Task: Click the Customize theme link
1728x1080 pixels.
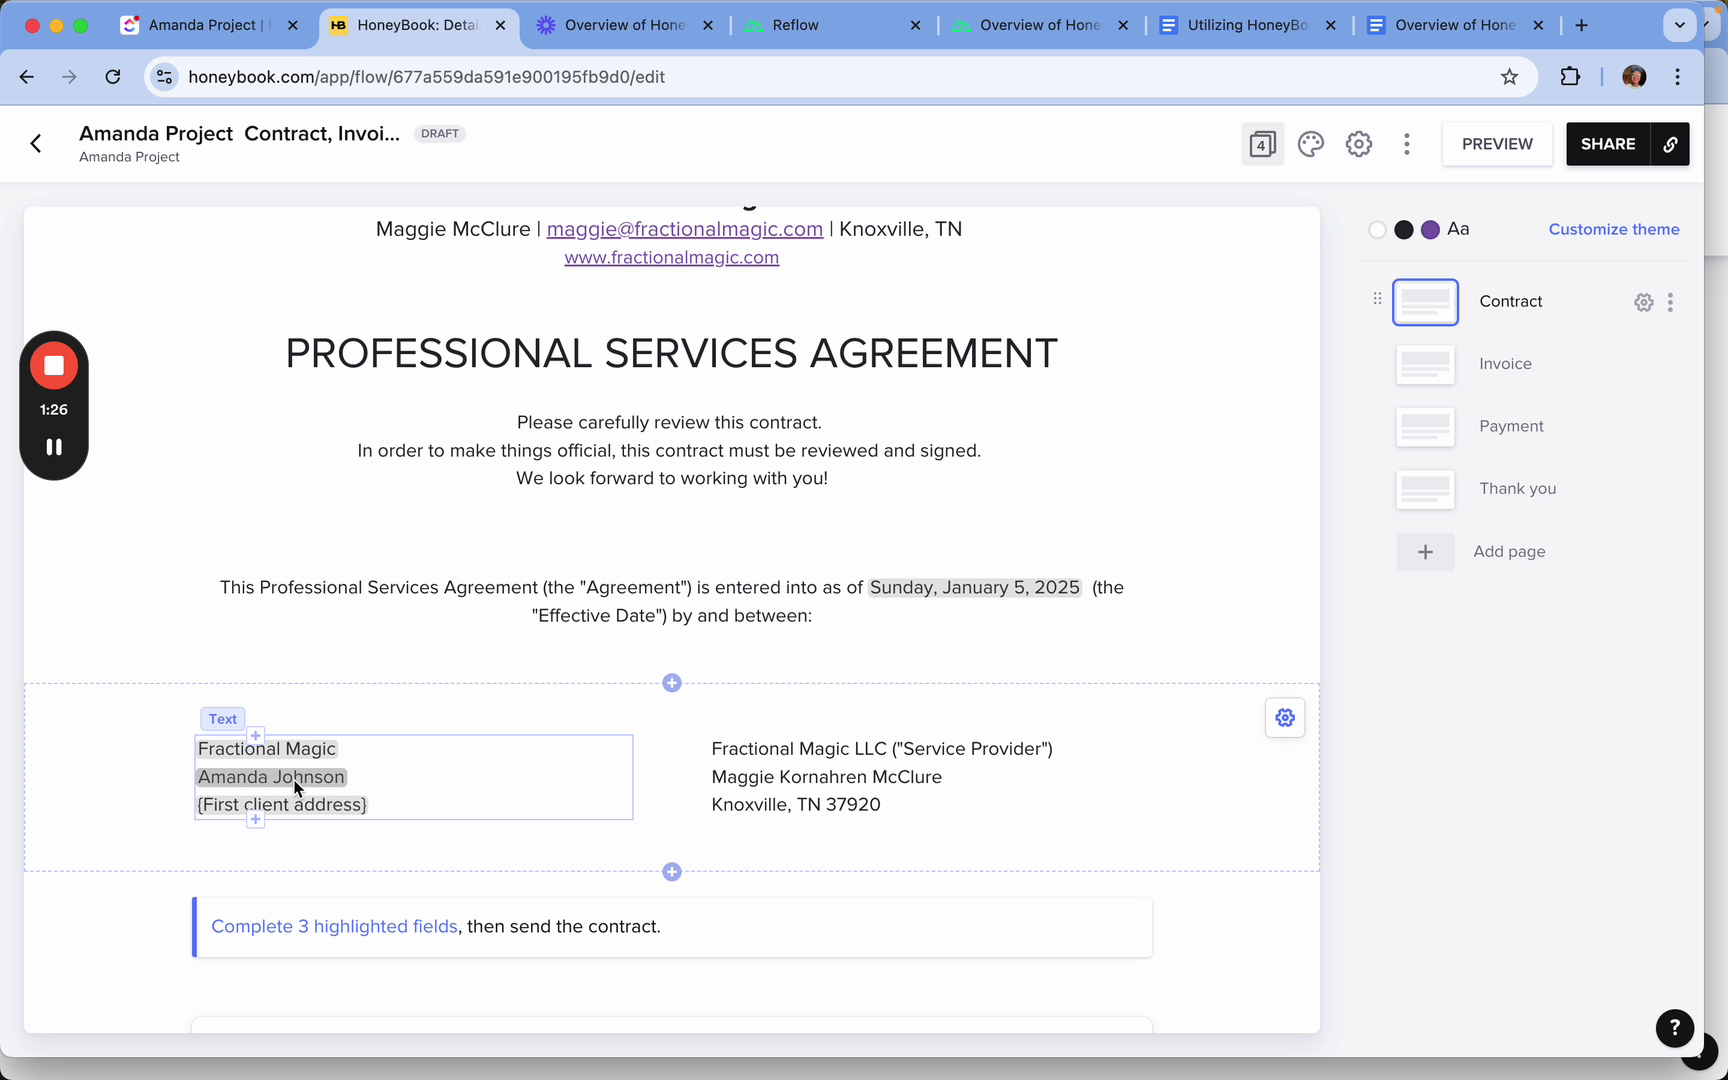Action: (1613, 229)
